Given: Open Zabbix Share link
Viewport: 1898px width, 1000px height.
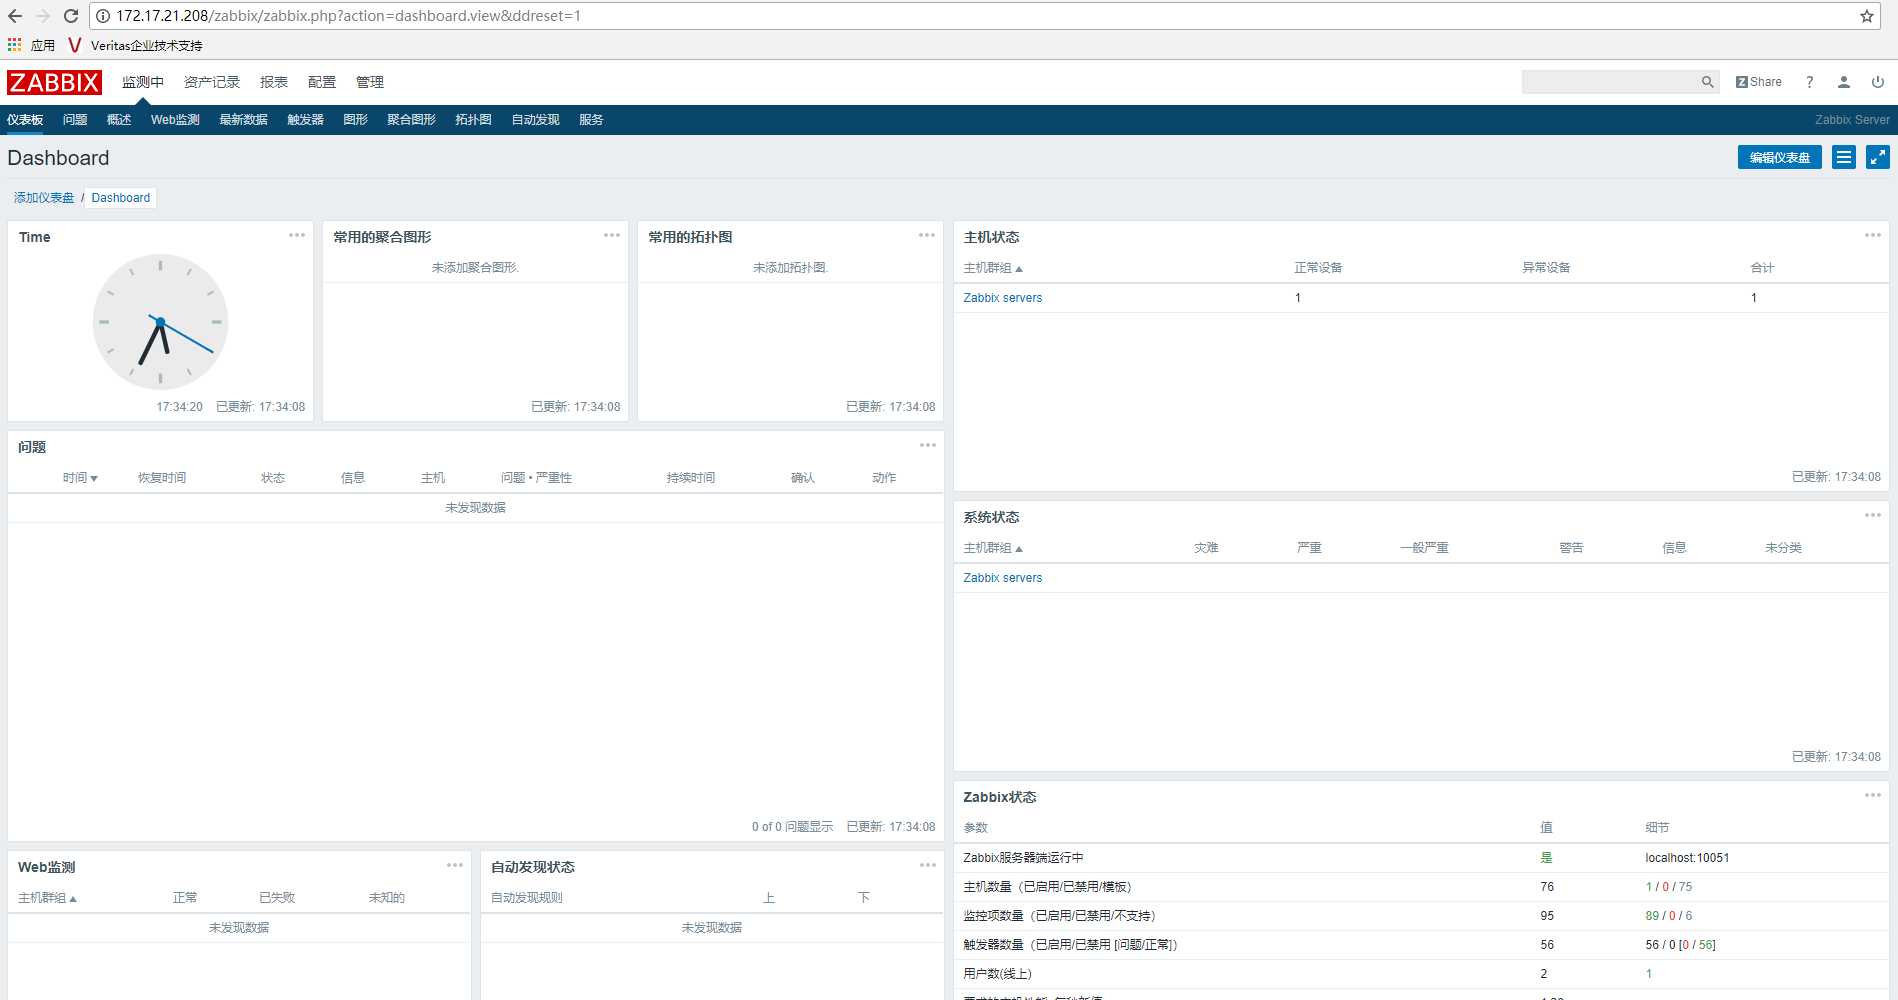Looking at the screenshot, I should pyautogui.click(x=1759, y=82).
